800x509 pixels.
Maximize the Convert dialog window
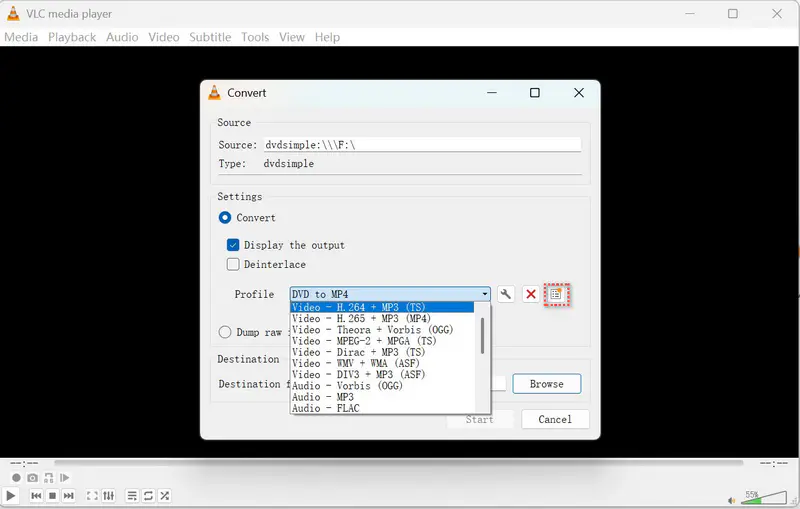coord(535,92)
